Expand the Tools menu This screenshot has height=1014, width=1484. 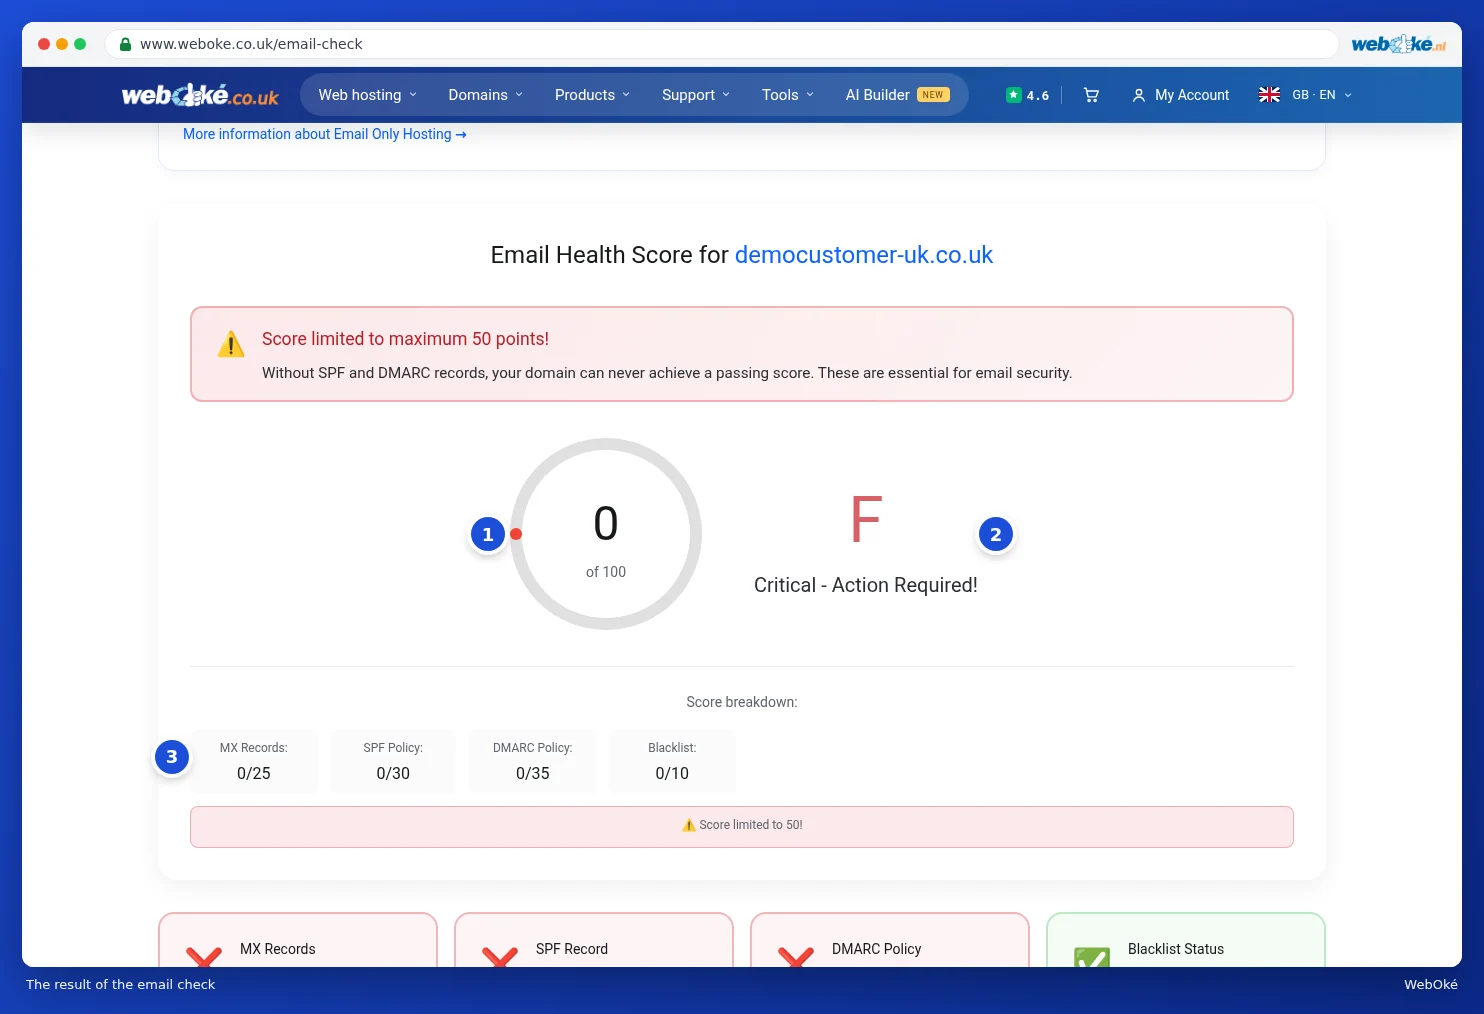point(788,95)
